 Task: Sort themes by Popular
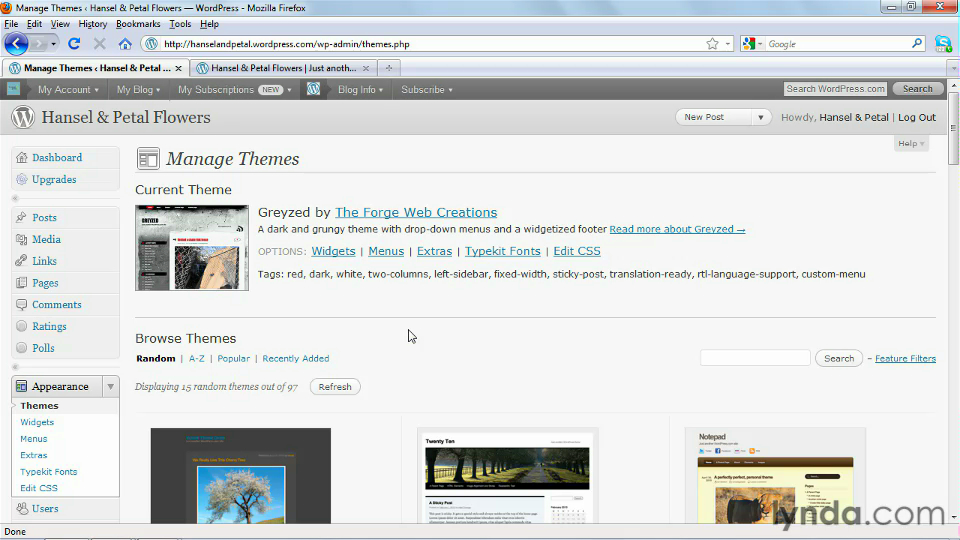click(233, 359)
